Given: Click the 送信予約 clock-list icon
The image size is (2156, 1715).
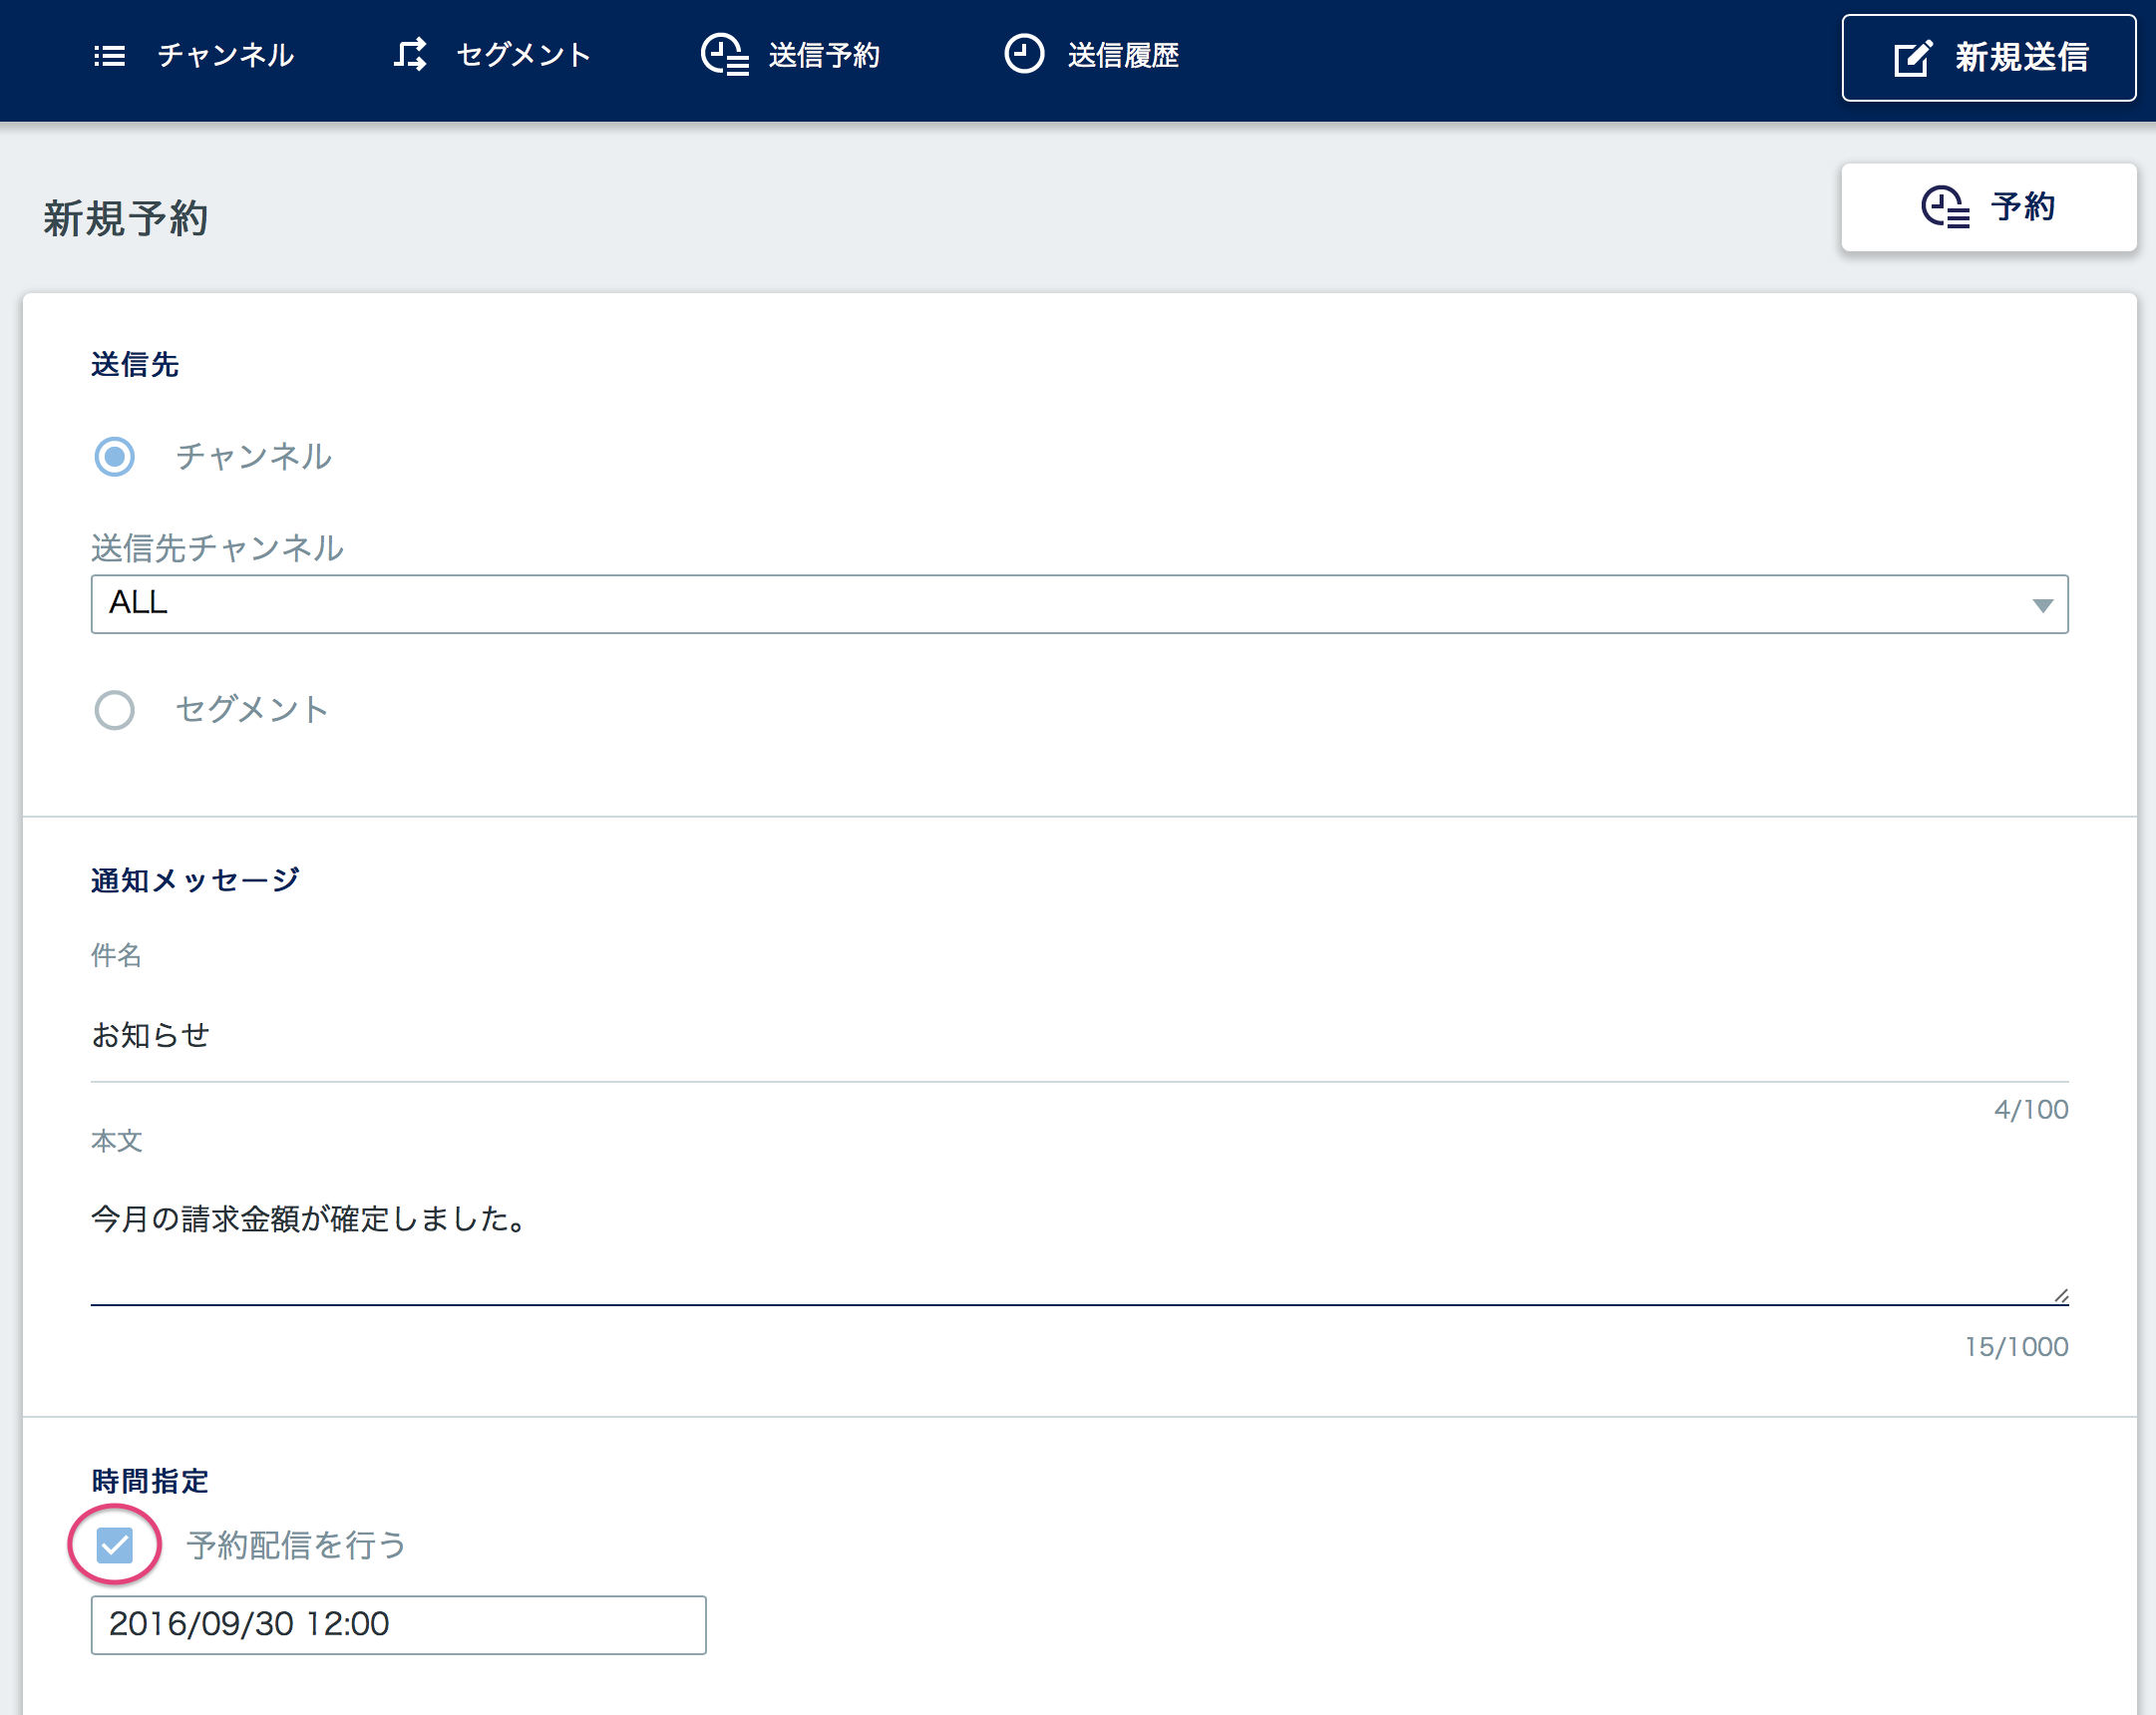Looking at the screenshot, I should (x=724, y=55).
